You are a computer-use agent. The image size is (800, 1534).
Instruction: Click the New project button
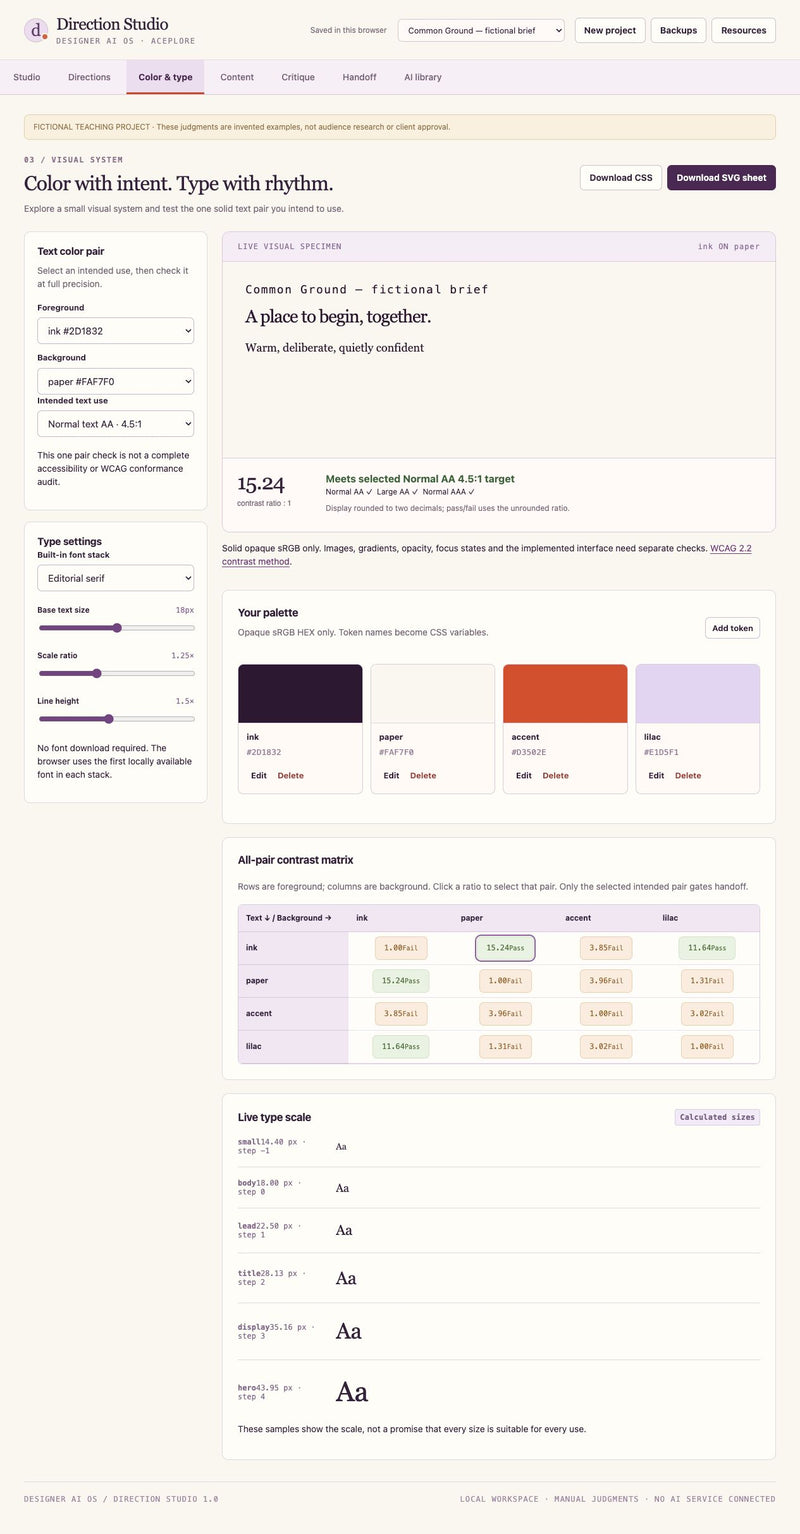(610, 30)
